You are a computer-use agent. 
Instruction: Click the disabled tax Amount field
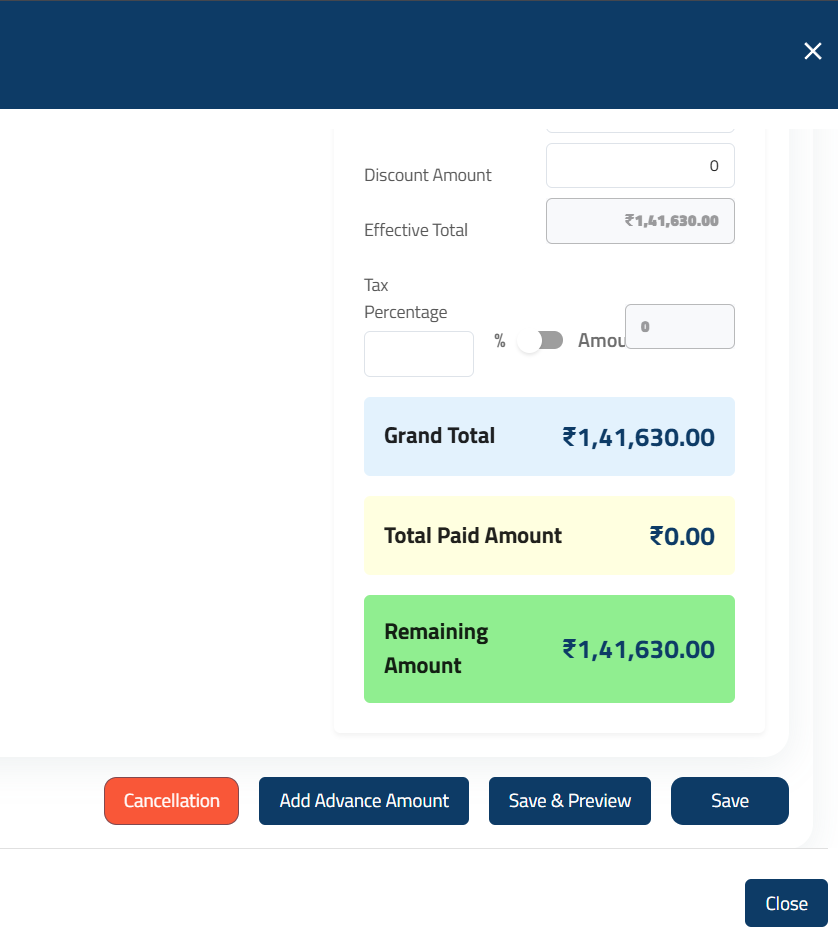tap(680, 326)
